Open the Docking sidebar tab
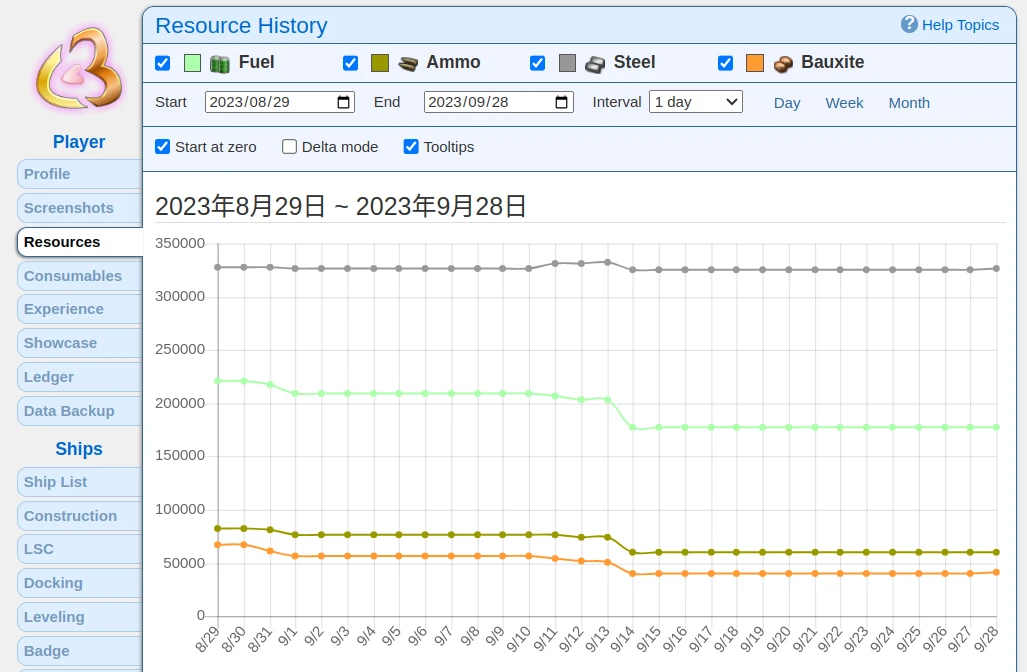 point(80,583)
